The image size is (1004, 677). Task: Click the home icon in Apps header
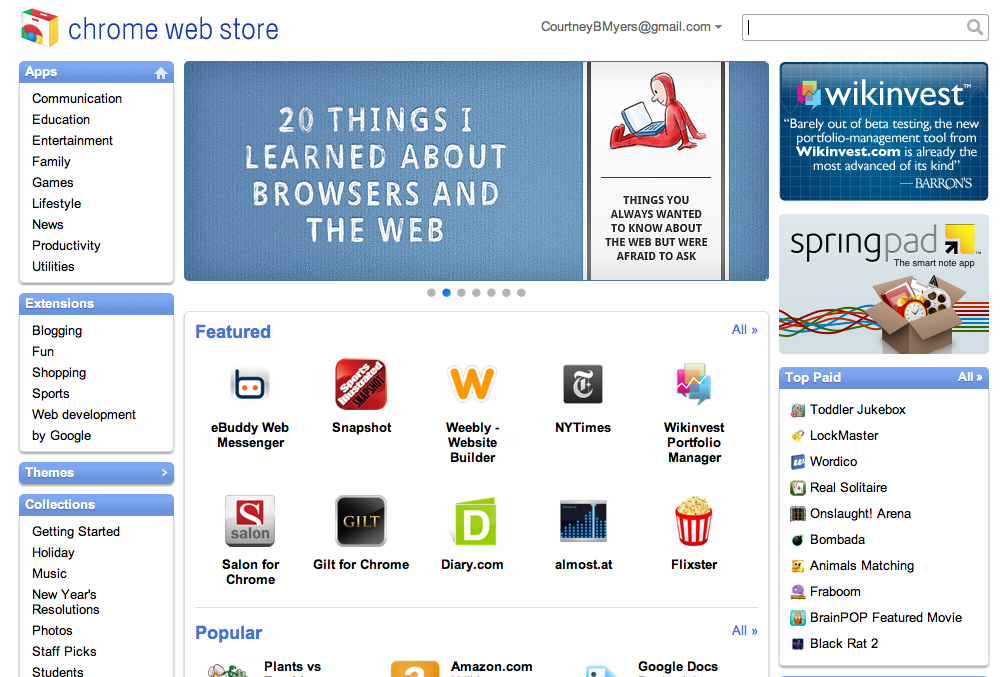[x=161, y=73]
